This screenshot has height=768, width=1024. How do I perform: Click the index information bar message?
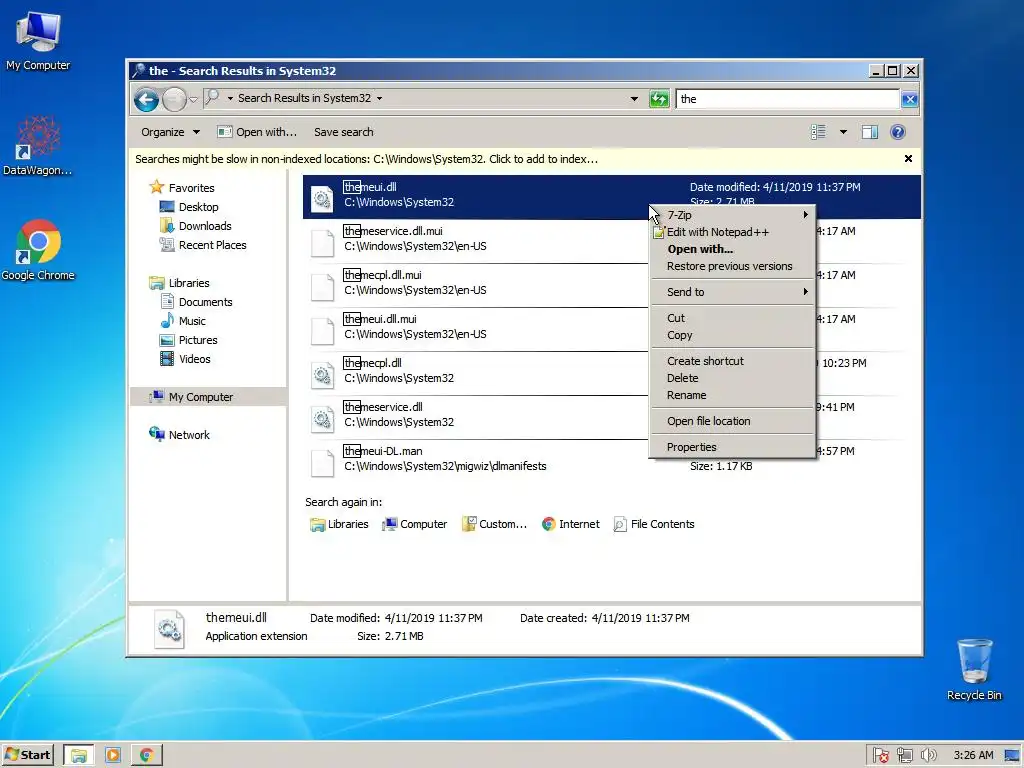click(366, 159)
